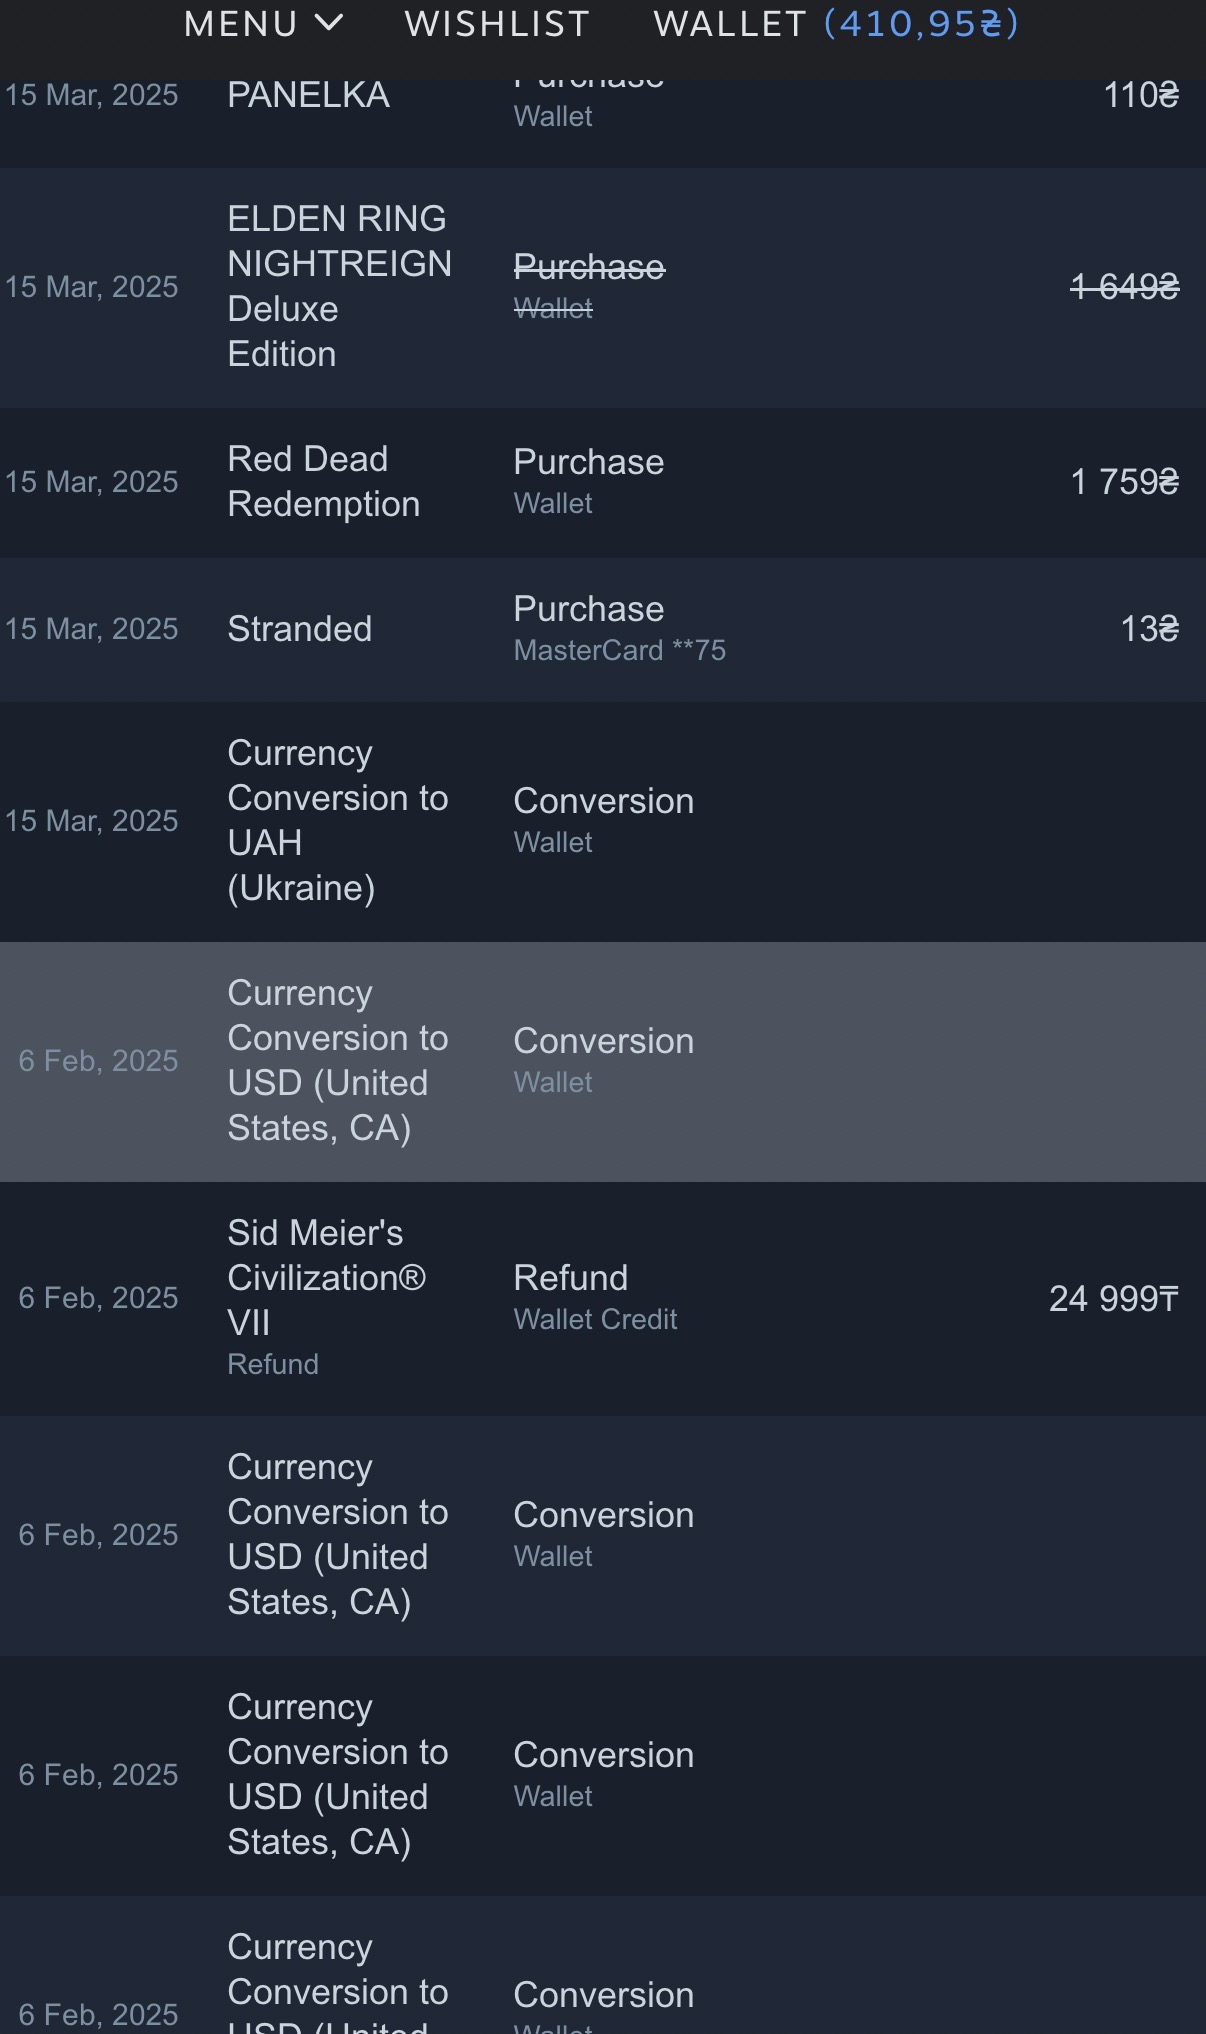This screenshot has width=1206, height=2034.
Task: Select Currency Conversion to UAH row
Action: [337, 821]
